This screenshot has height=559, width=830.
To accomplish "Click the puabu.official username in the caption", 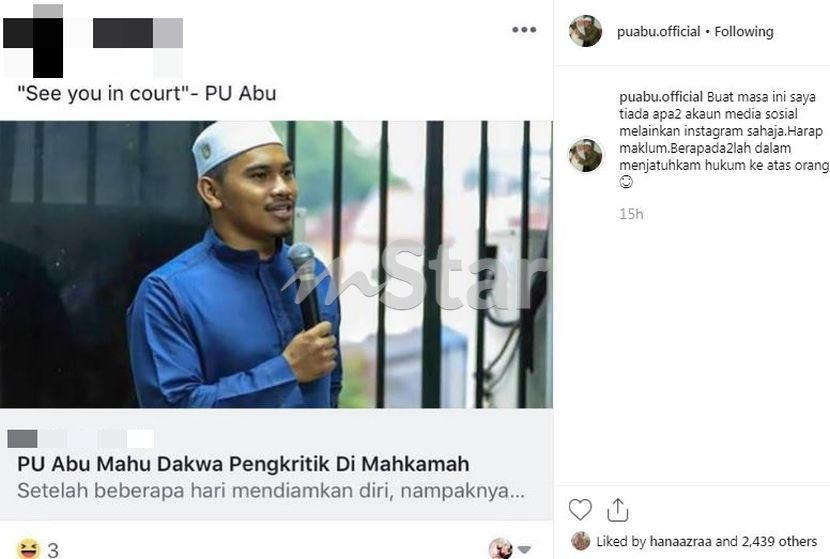I will 661,97.
